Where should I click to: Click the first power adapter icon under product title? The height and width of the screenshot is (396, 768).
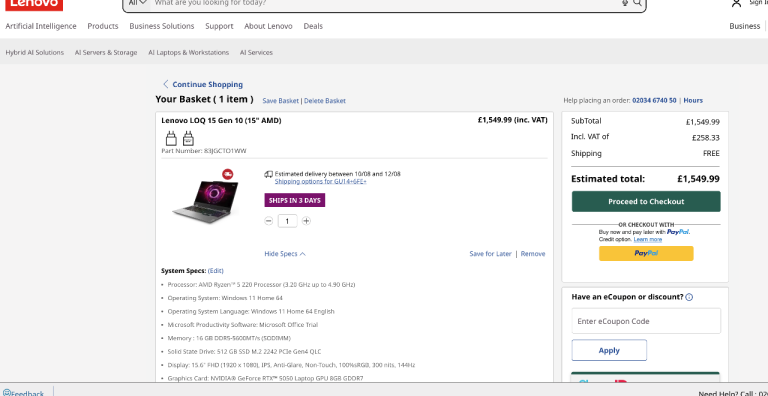point(171,139)
